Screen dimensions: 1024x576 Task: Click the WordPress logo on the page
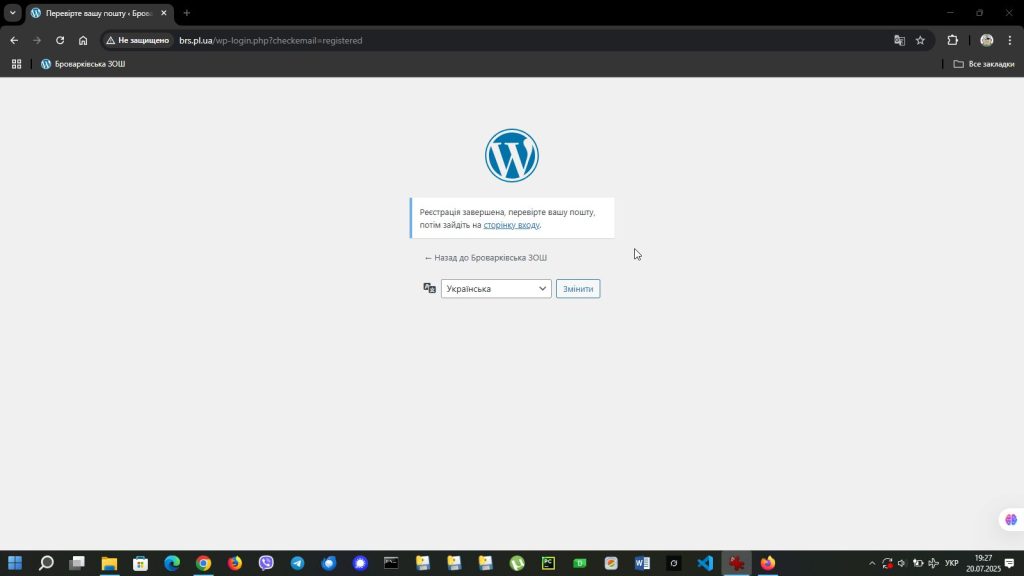tap(511, 156)
